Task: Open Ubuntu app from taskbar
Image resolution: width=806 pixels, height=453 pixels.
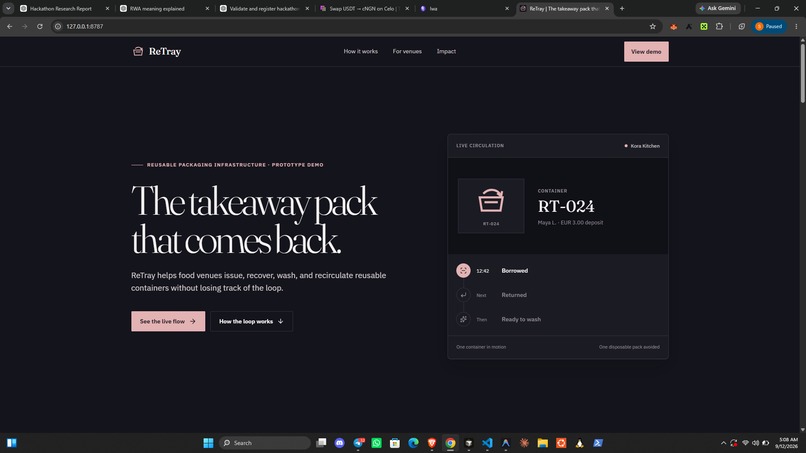Action: pos(561,443)
